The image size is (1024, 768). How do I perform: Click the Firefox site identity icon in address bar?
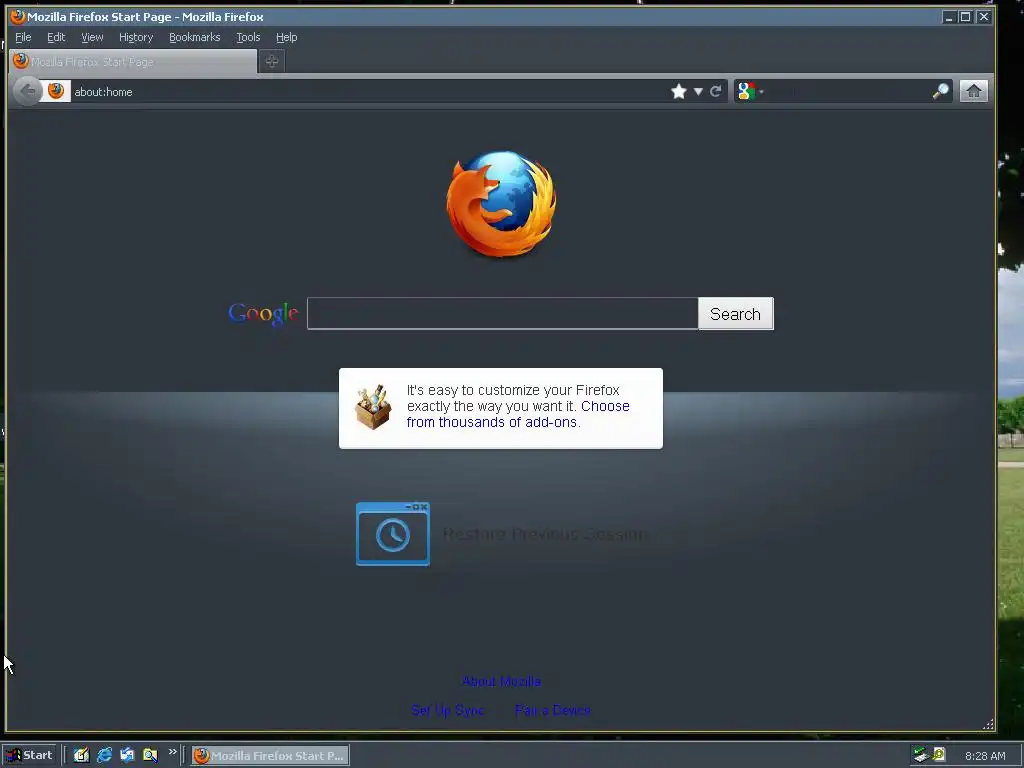pyautogui.click(x=56, y=91)
